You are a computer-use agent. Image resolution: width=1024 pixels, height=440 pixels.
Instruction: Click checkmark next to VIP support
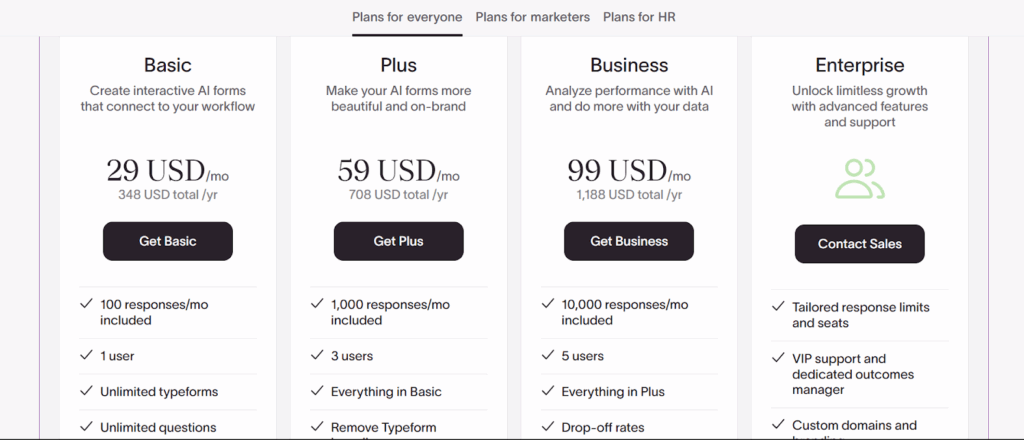(x=778, y=358)
